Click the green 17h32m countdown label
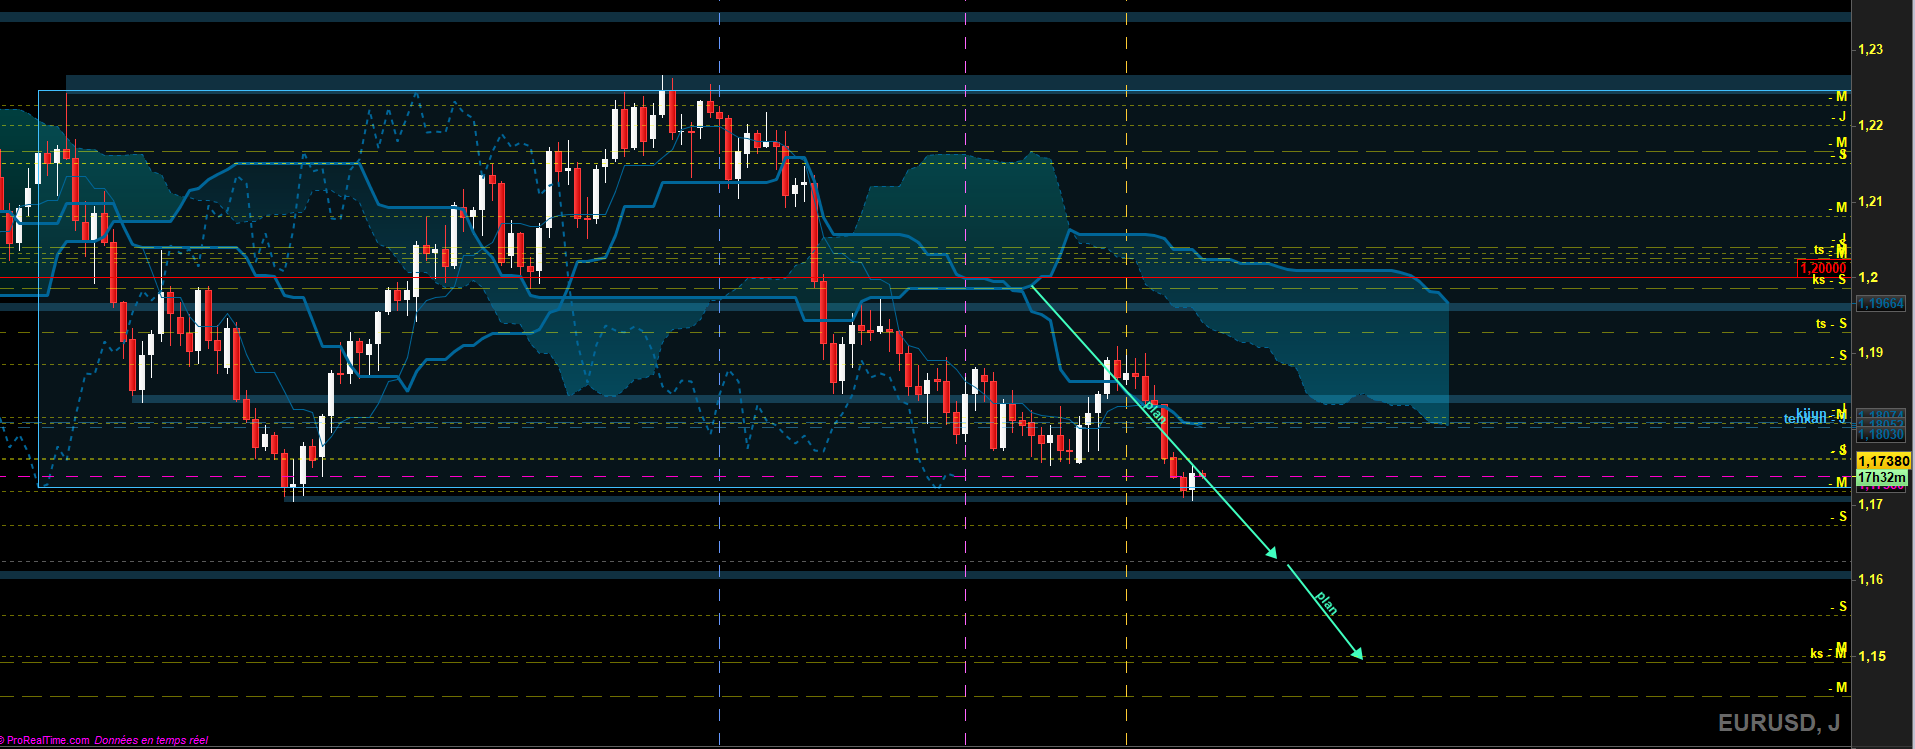This screenshot has width=1915, height=749. (x=1881, y=478)
